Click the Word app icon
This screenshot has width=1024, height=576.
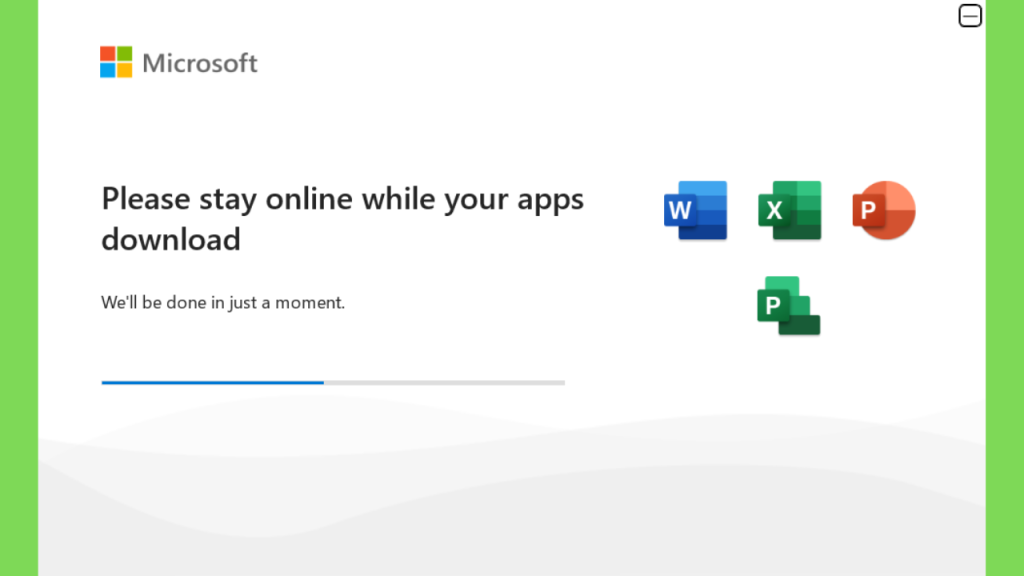[696, 210]
